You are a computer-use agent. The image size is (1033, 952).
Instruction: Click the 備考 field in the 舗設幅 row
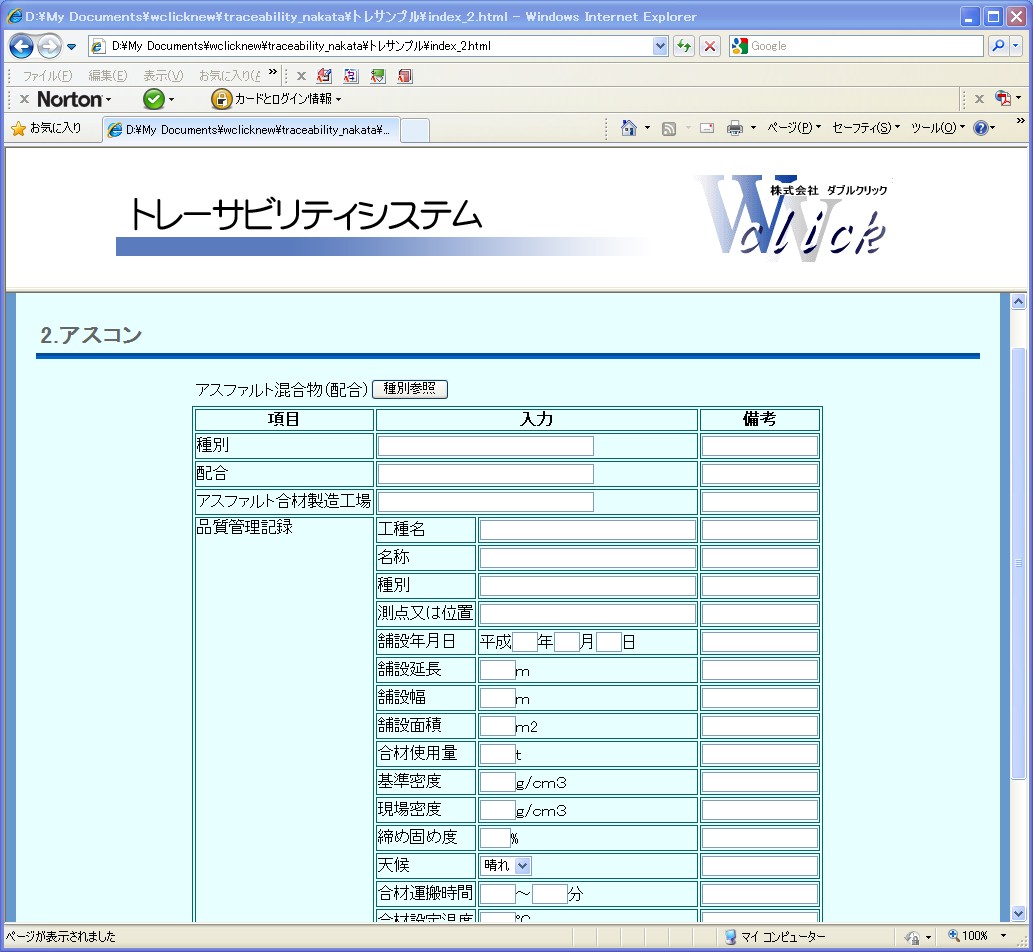pos(760,698)
